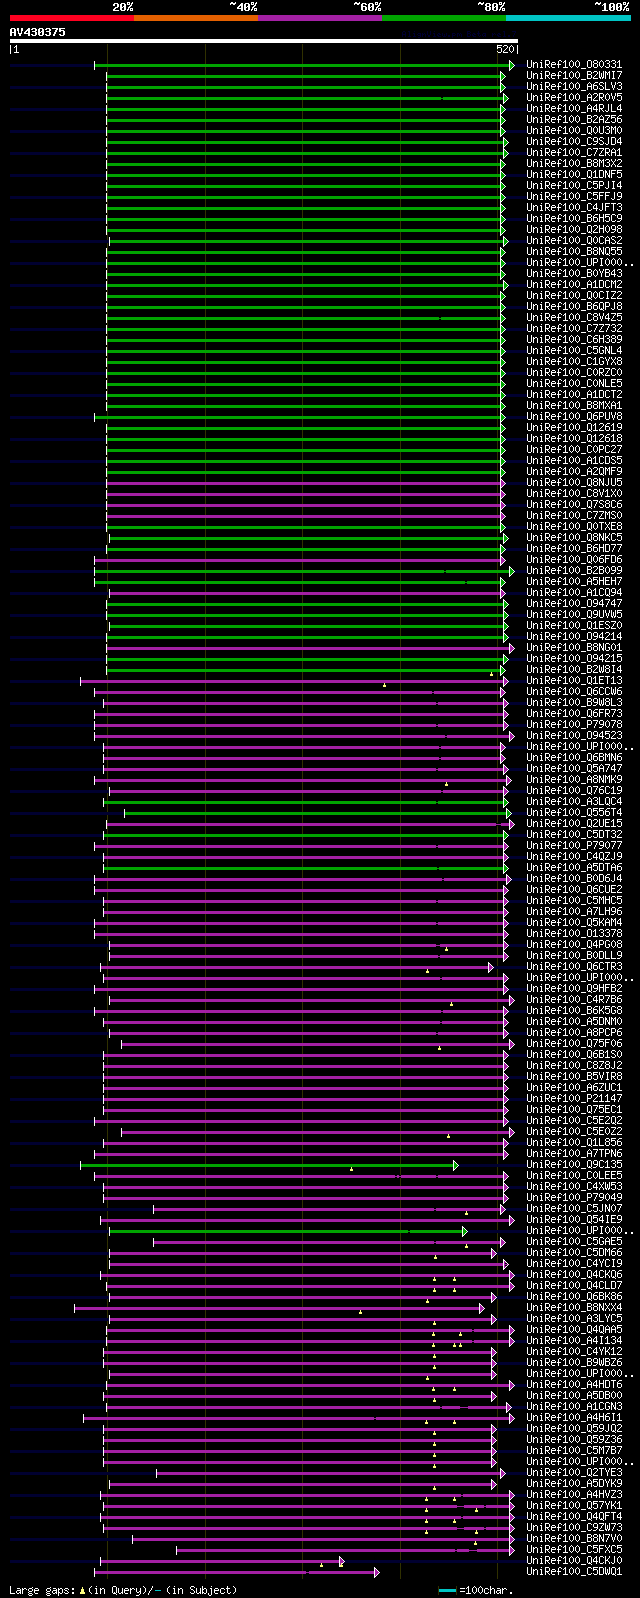This screenshot has height=1598, width=640.
Task: Select hit label UniRef100_A4HDT6
Action: 574,1385
